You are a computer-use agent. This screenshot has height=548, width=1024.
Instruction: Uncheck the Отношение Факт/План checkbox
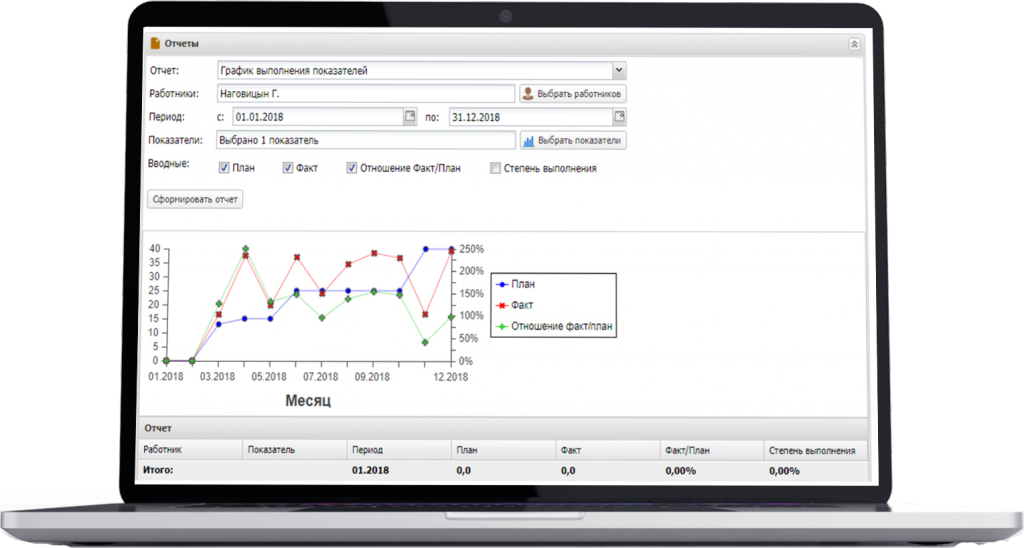coord(351,168)
